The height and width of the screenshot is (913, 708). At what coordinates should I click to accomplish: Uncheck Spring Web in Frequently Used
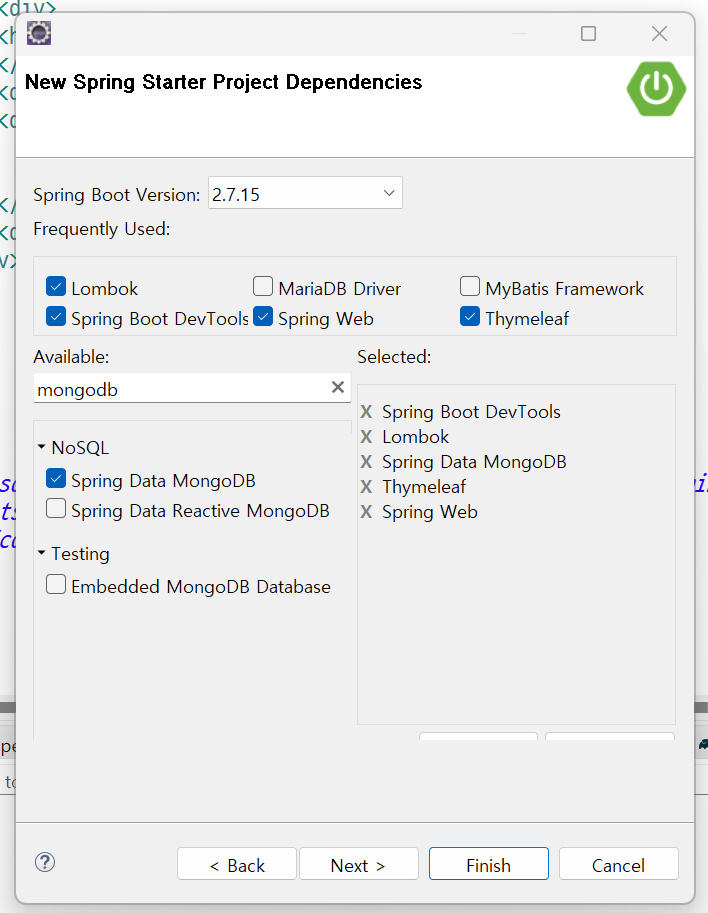(x=263, y=317)
